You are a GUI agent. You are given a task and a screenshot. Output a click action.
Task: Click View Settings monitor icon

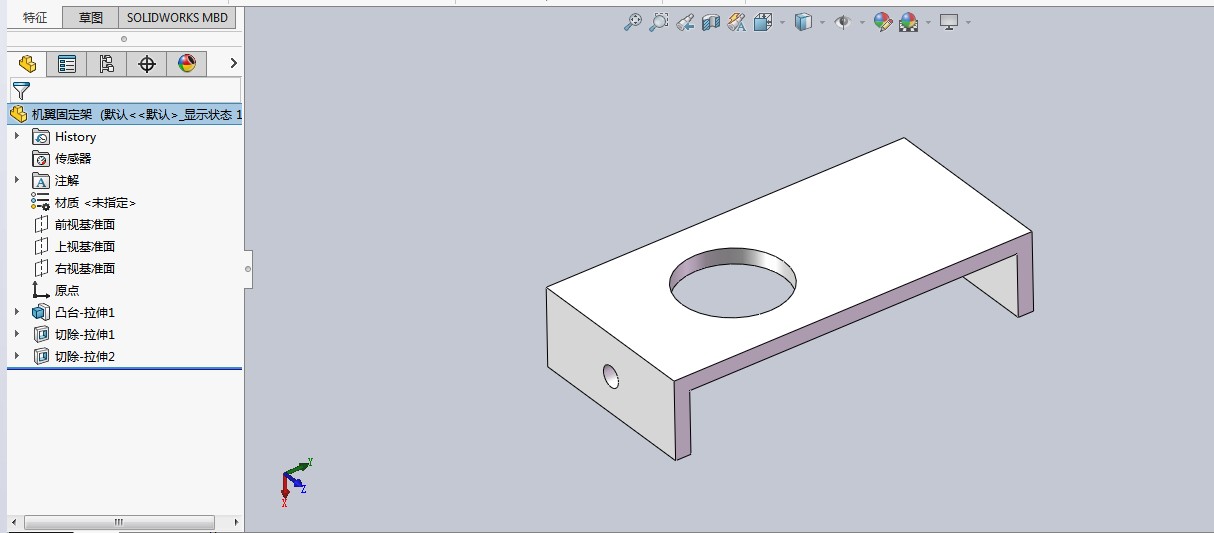pos(949,21)
